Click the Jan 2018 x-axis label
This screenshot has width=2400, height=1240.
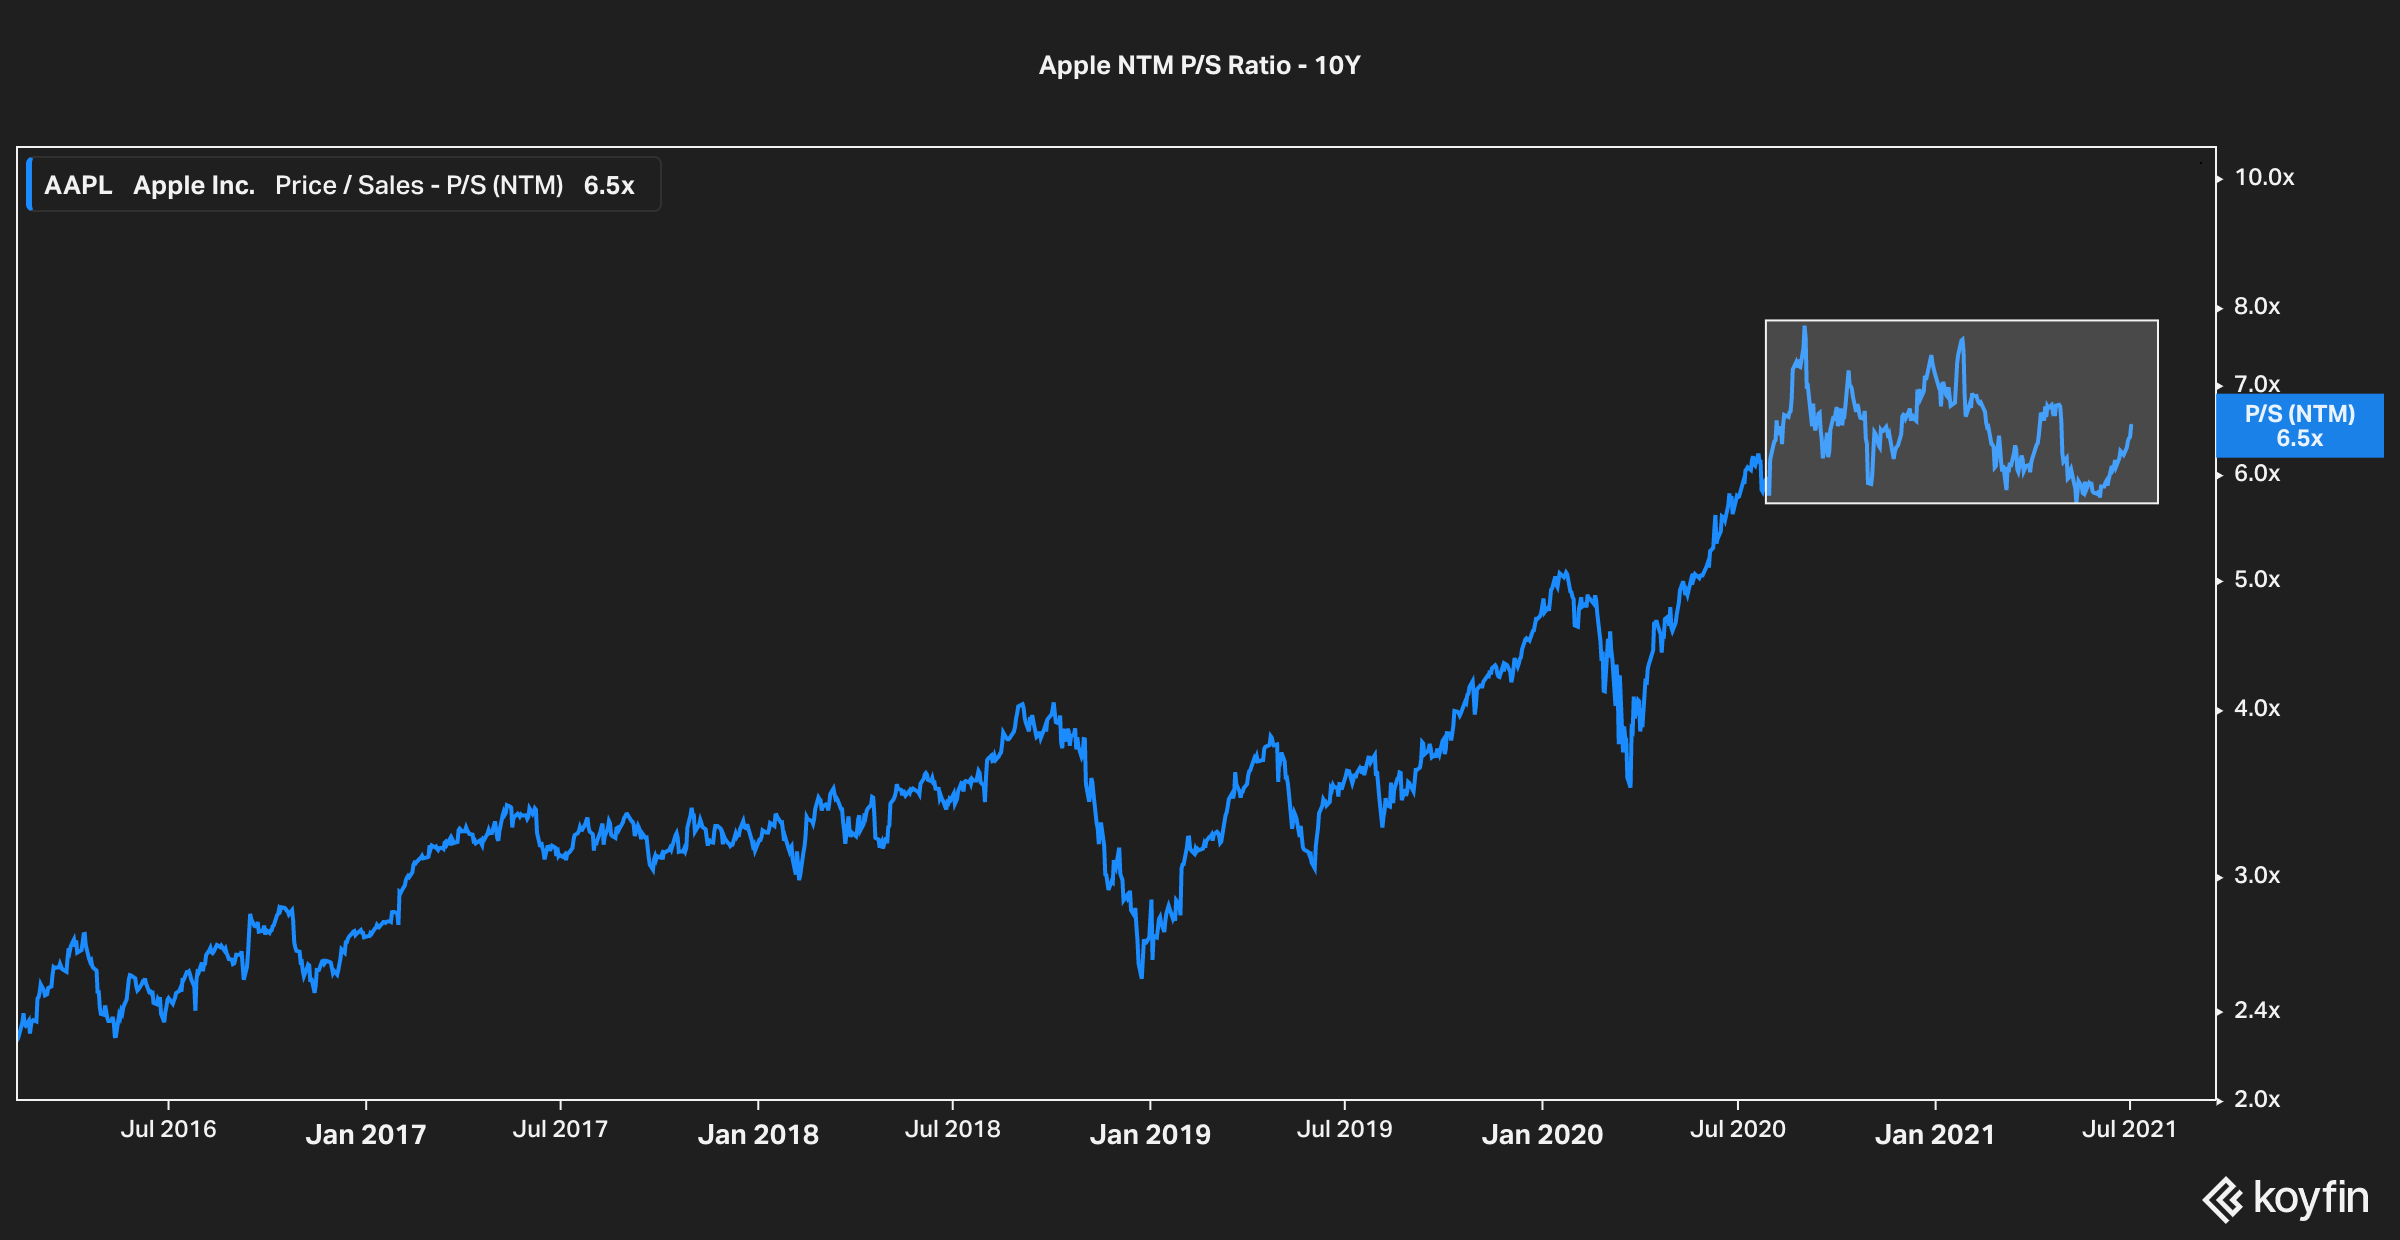point(758,1135)
